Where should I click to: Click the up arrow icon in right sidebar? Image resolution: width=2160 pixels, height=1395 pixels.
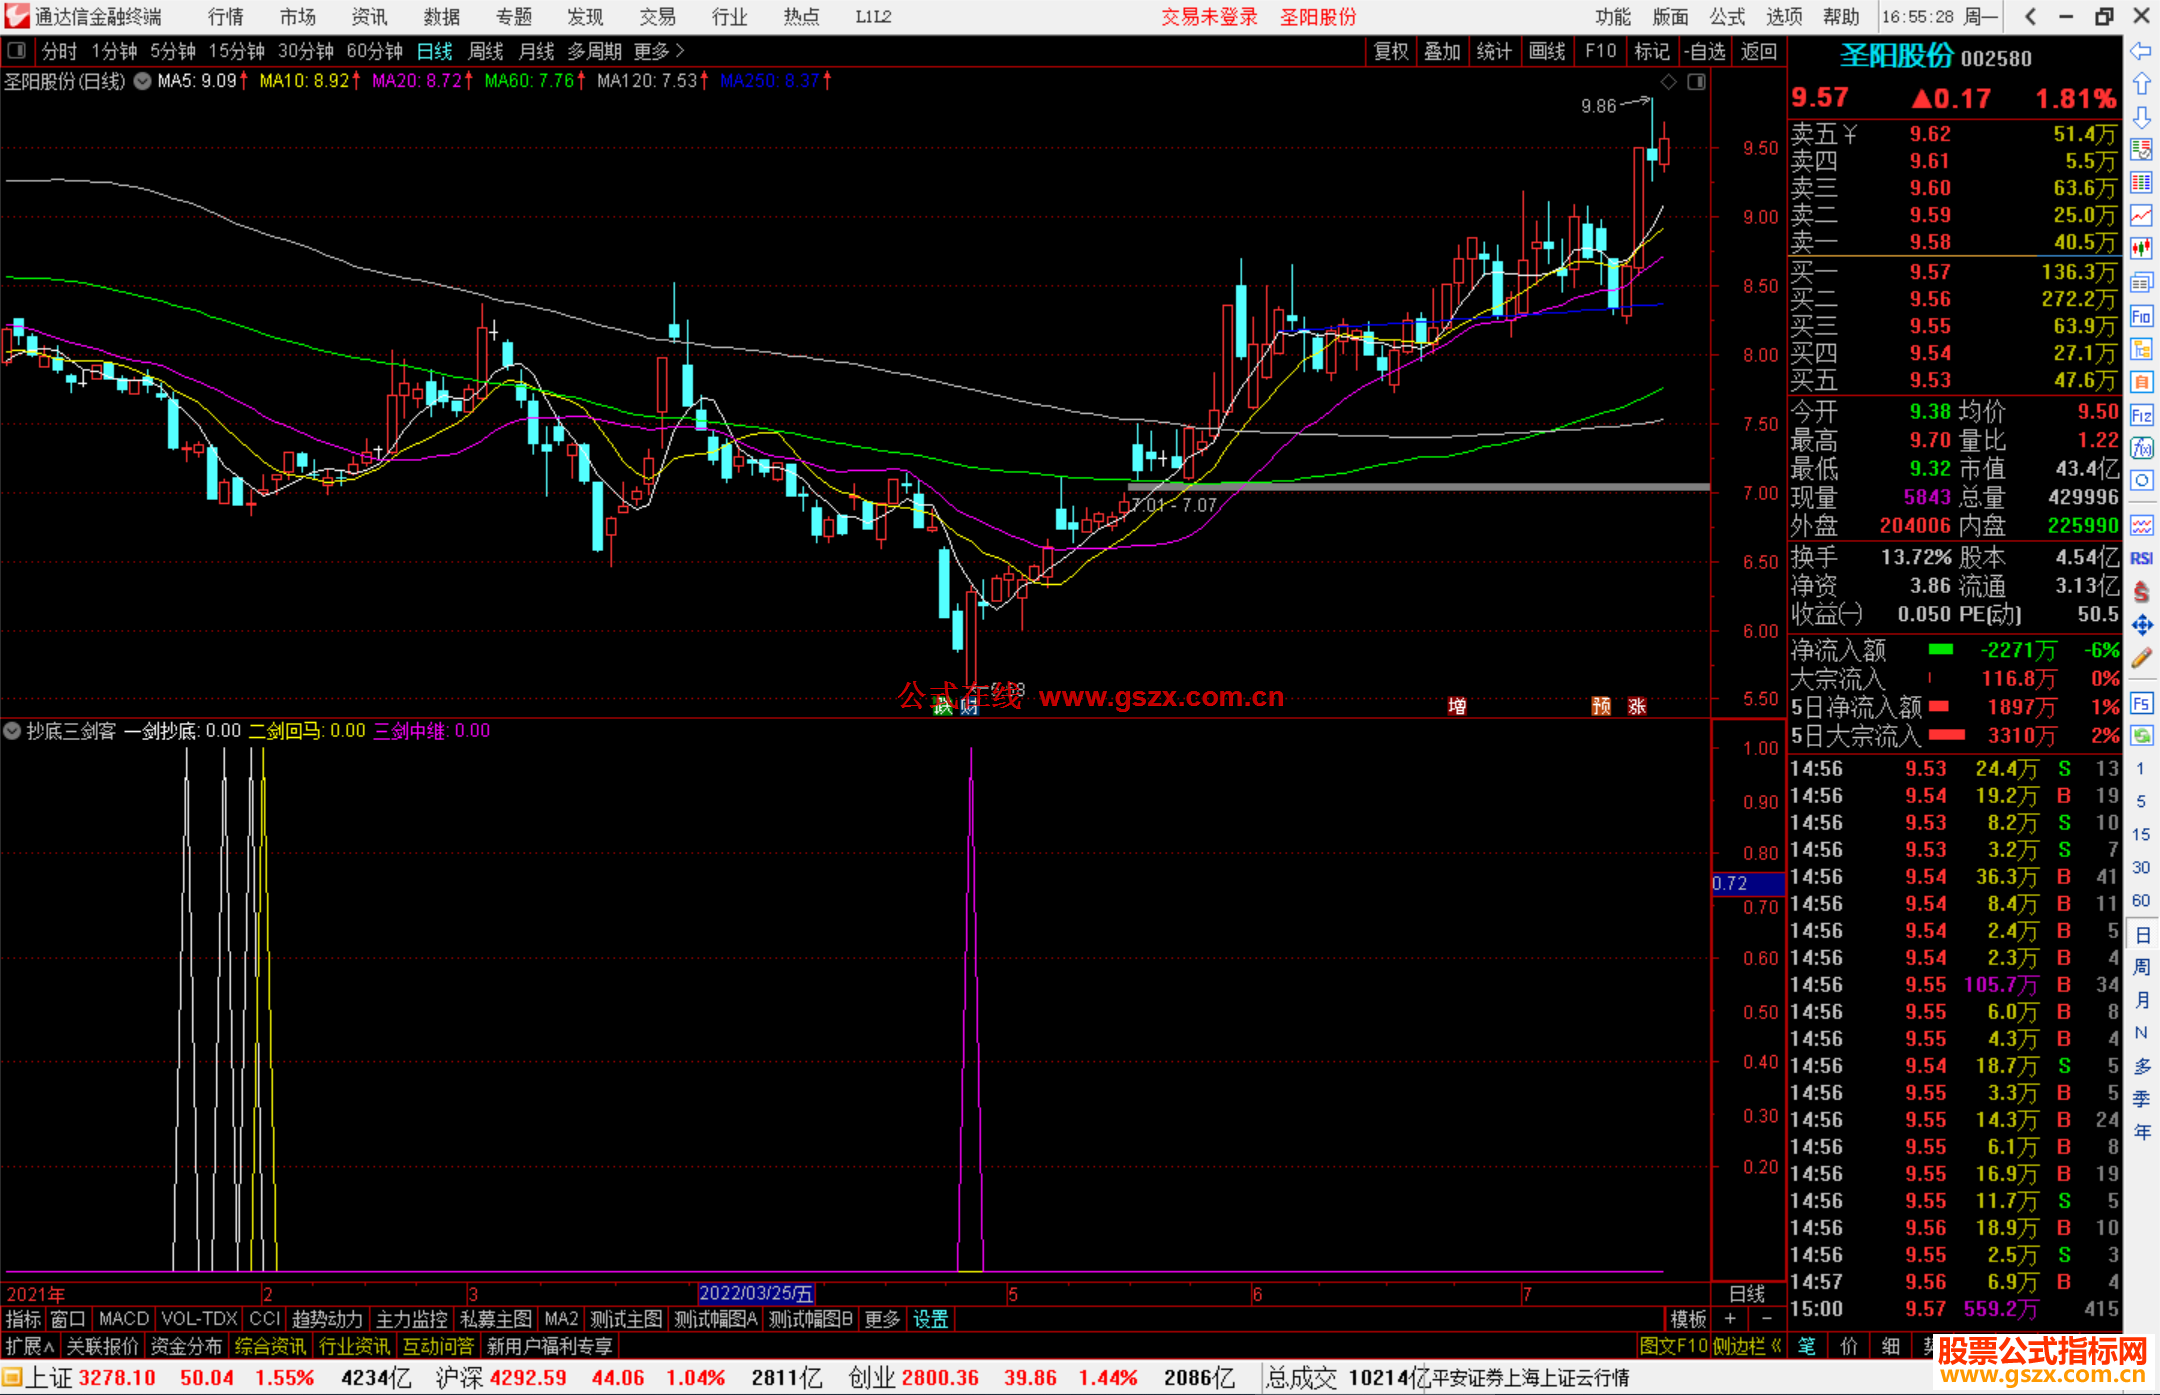tap(2141, 84)
